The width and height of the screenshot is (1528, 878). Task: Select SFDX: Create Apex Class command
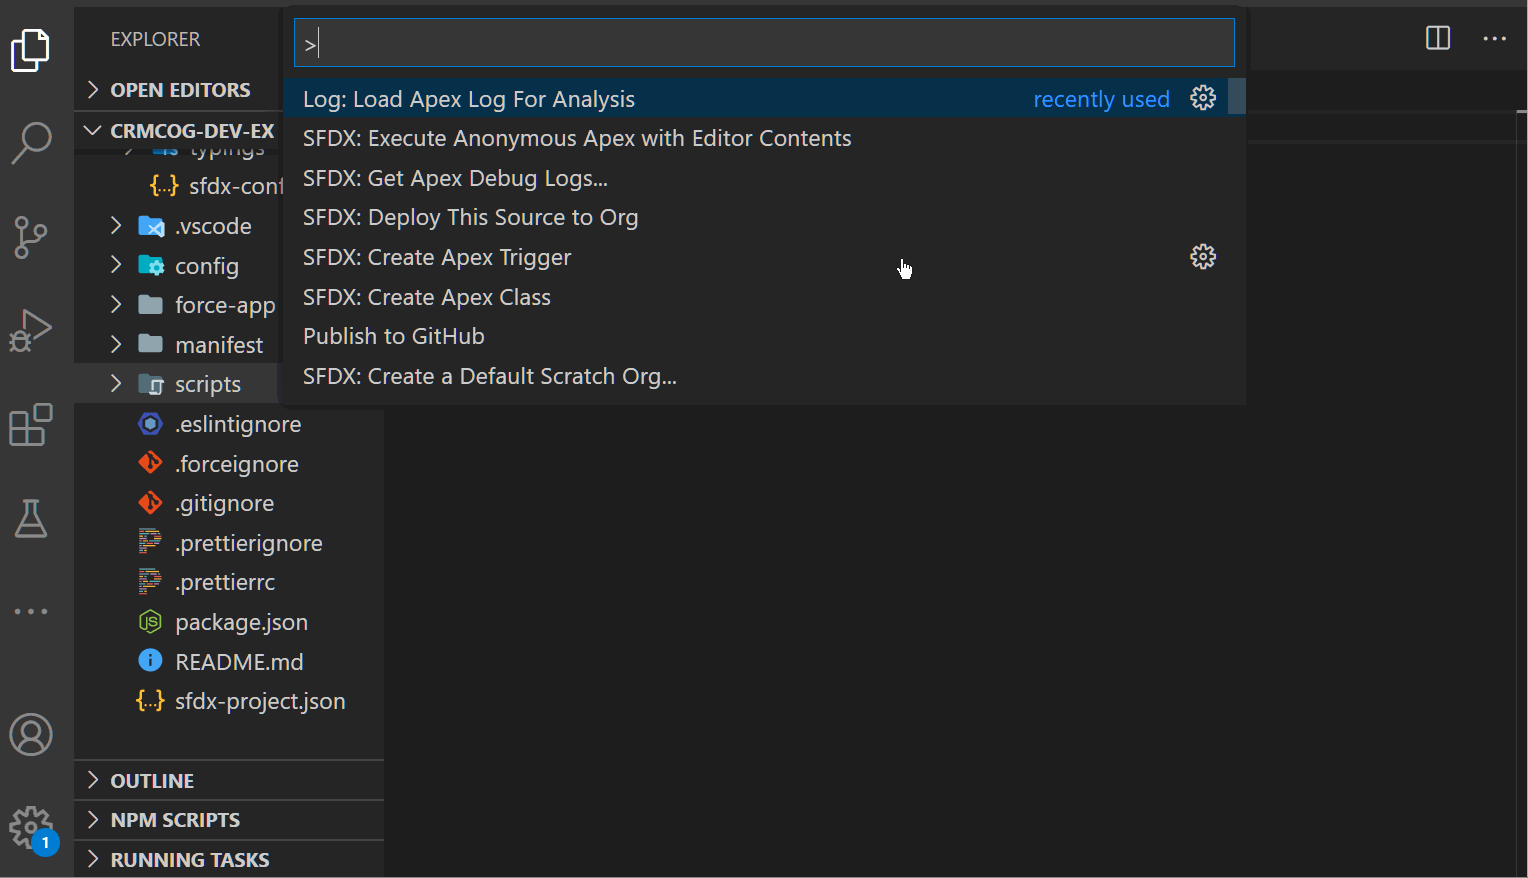click(x=765, y=297)
